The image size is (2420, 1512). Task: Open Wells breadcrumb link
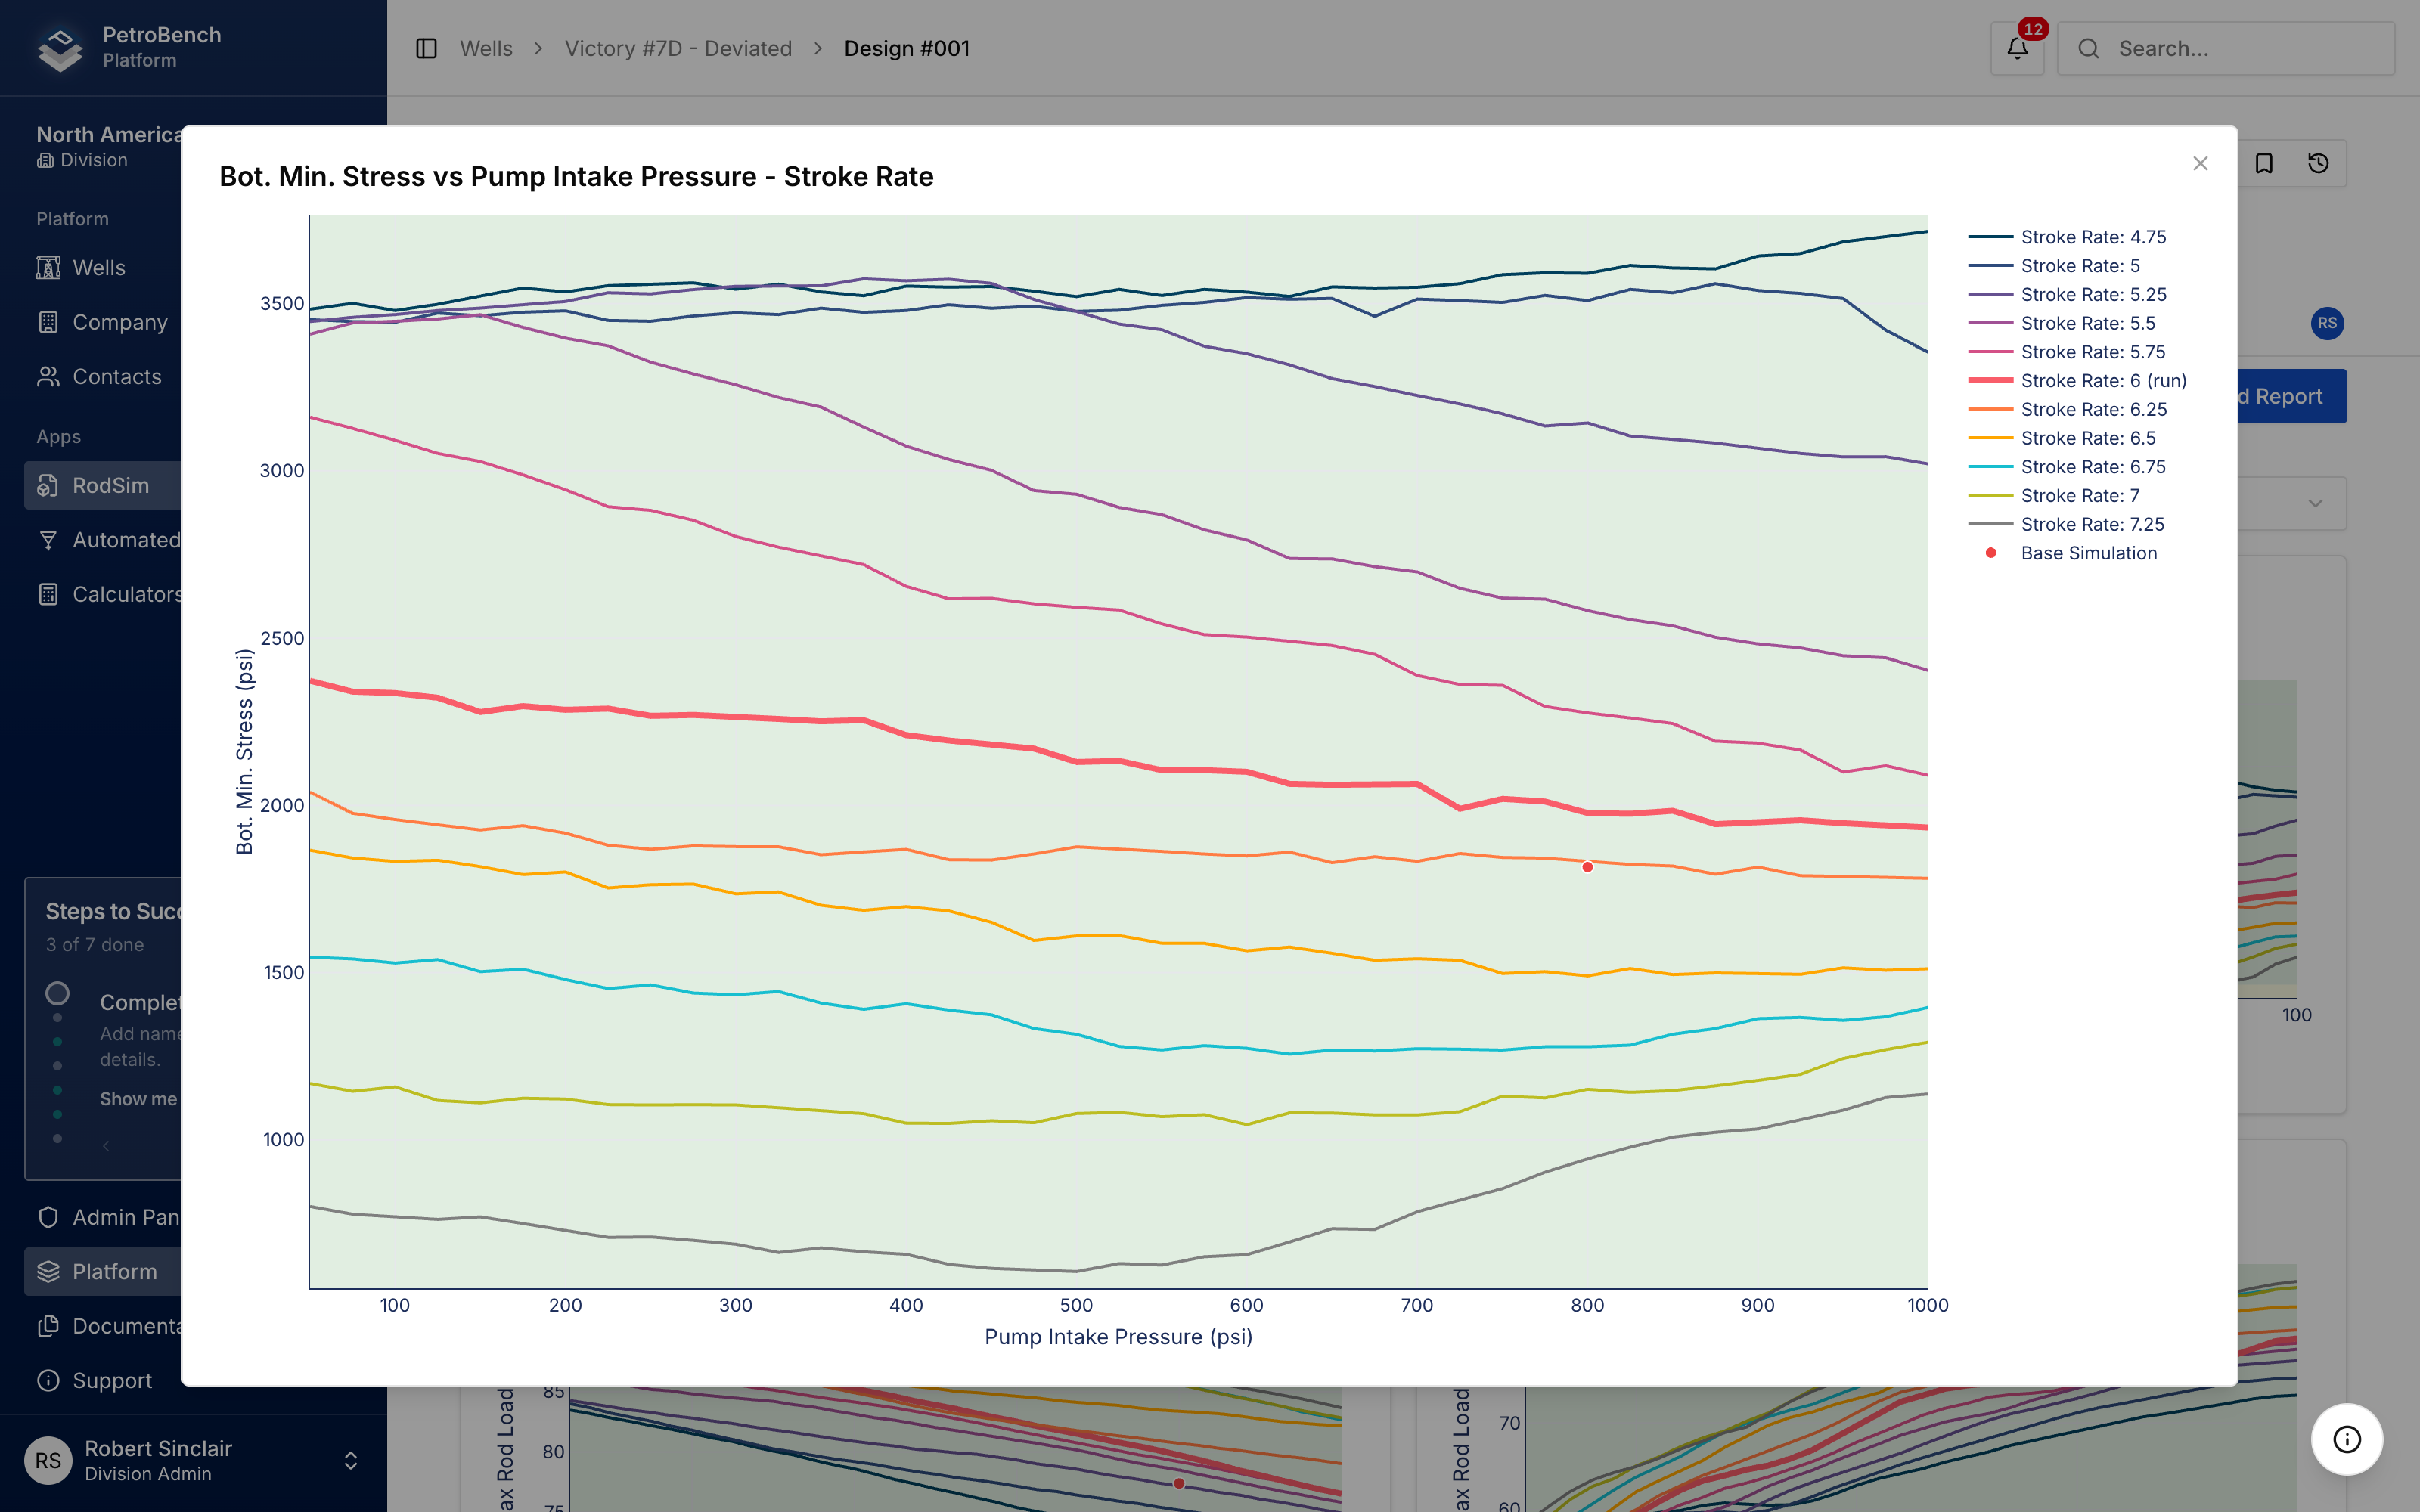486,48
